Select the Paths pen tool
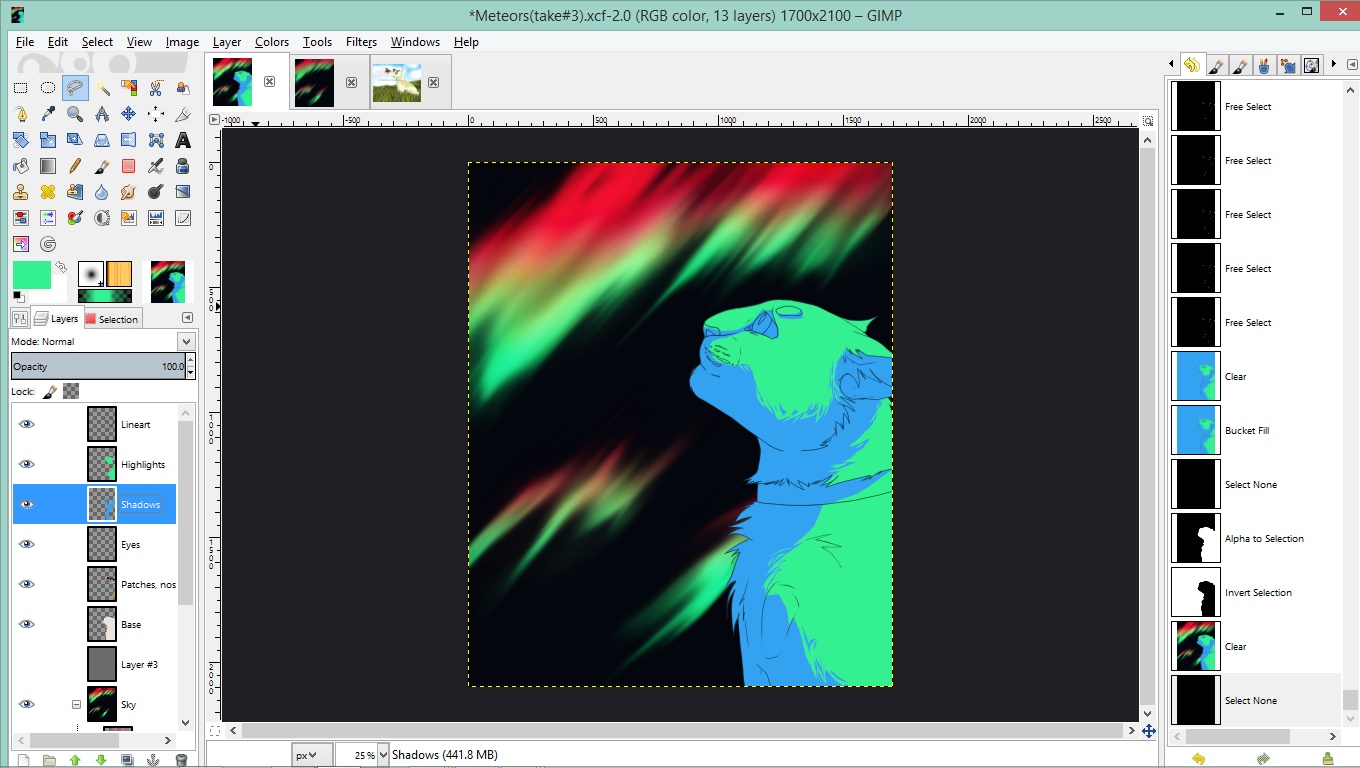The image size is (1360, 768). click(x=20, y=114)
